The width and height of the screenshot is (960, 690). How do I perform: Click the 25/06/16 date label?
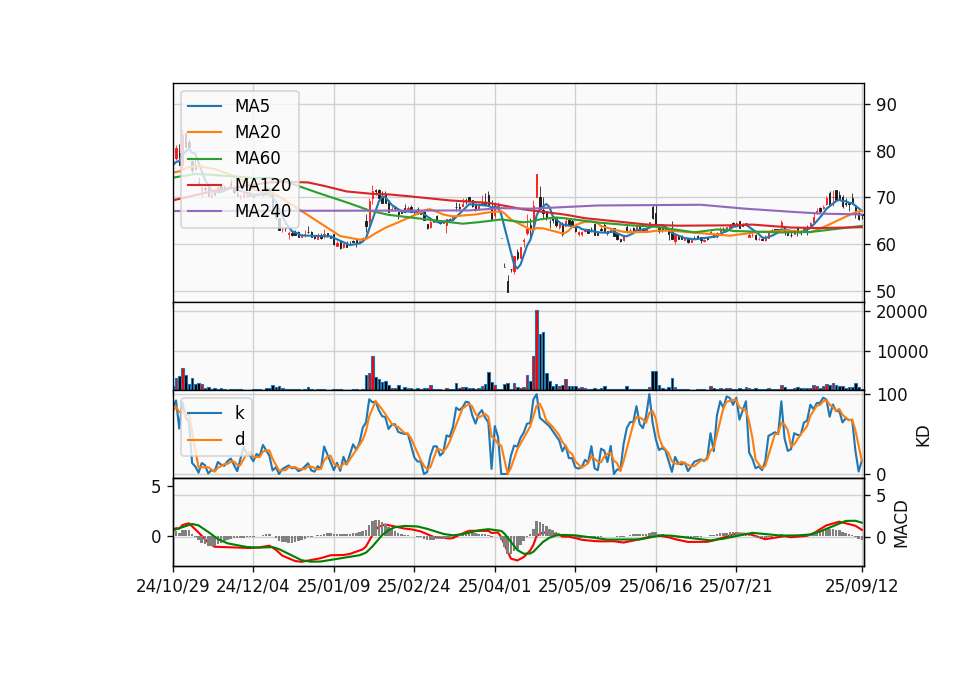pyautogui.click(x=656, y=586)
